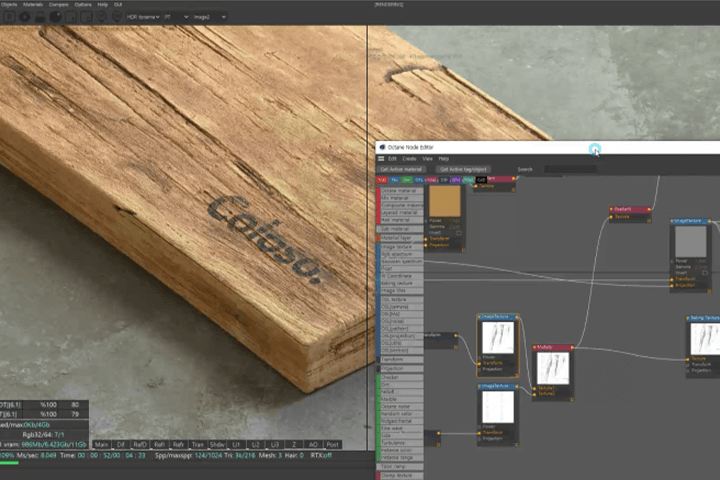Image resolution: width=720 pixels, height=480 pixels.
Task: Open the PT kernel dropdown
Action: pyautogui.click(x=176, y=17)
